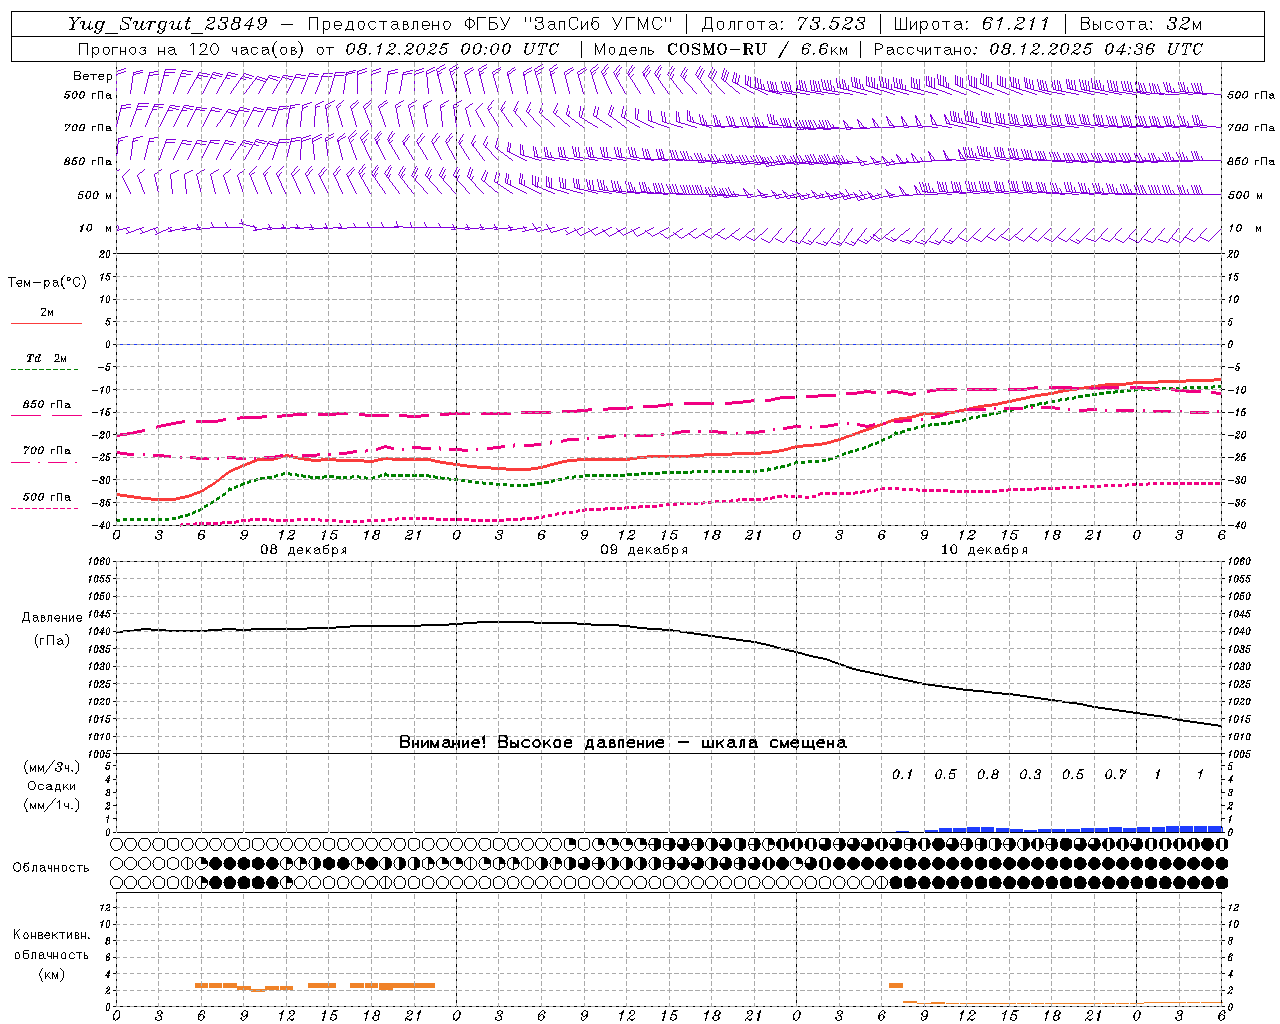
Task: Click the Конвективн. облачность (км) axis label
Action: click(51, 954)
